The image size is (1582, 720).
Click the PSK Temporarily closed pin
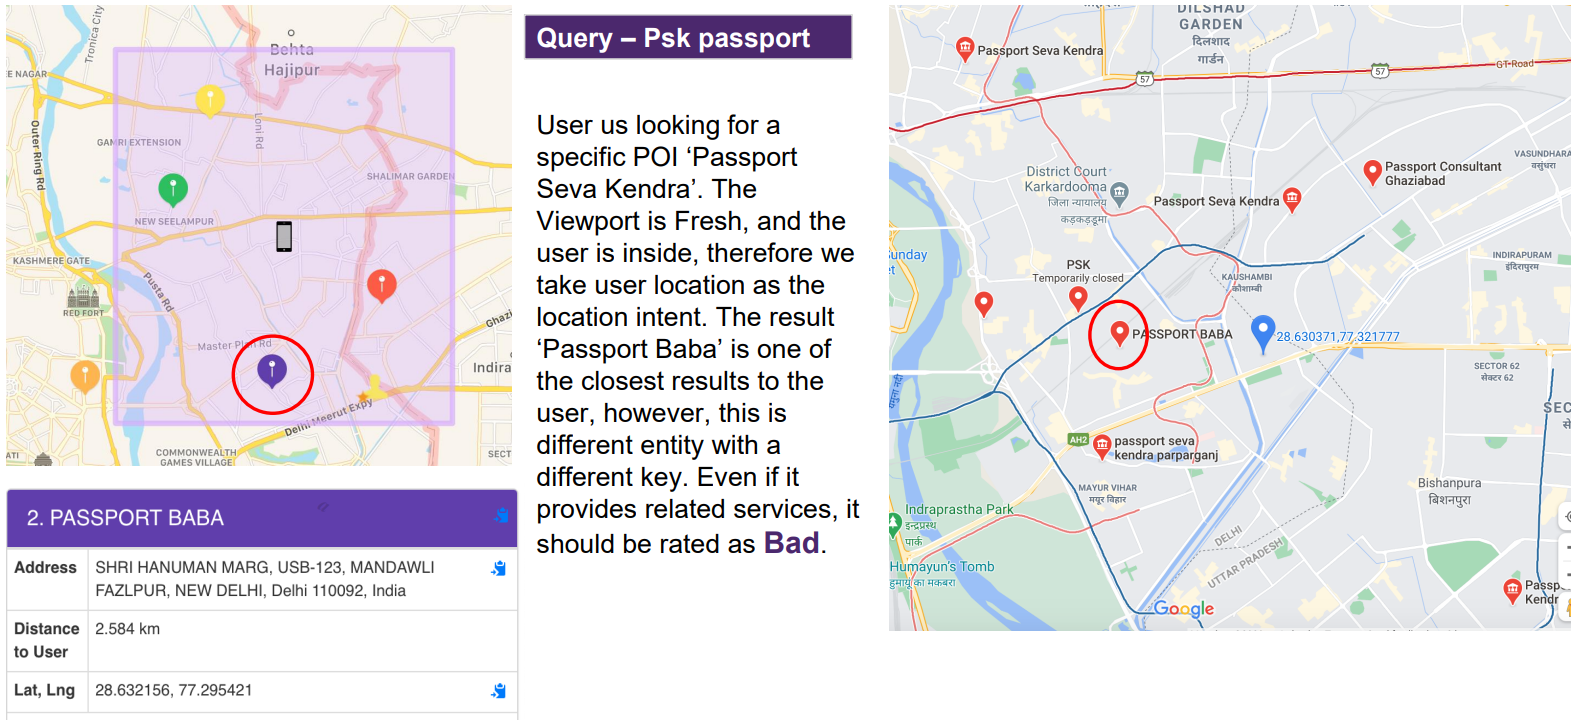pos(1078,298)
